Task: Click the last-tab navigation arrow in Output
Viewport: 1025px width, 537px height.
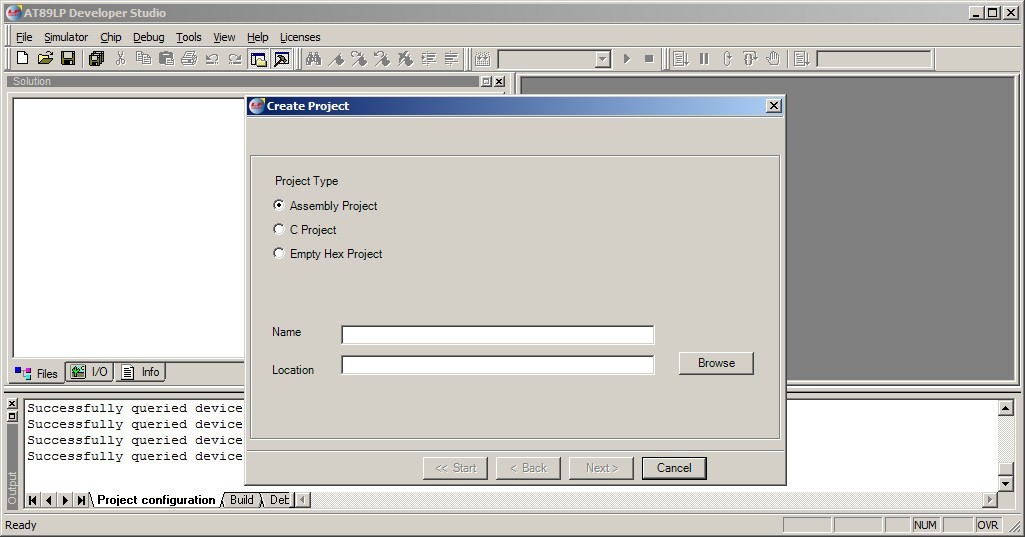Action: tap(81, 500)
